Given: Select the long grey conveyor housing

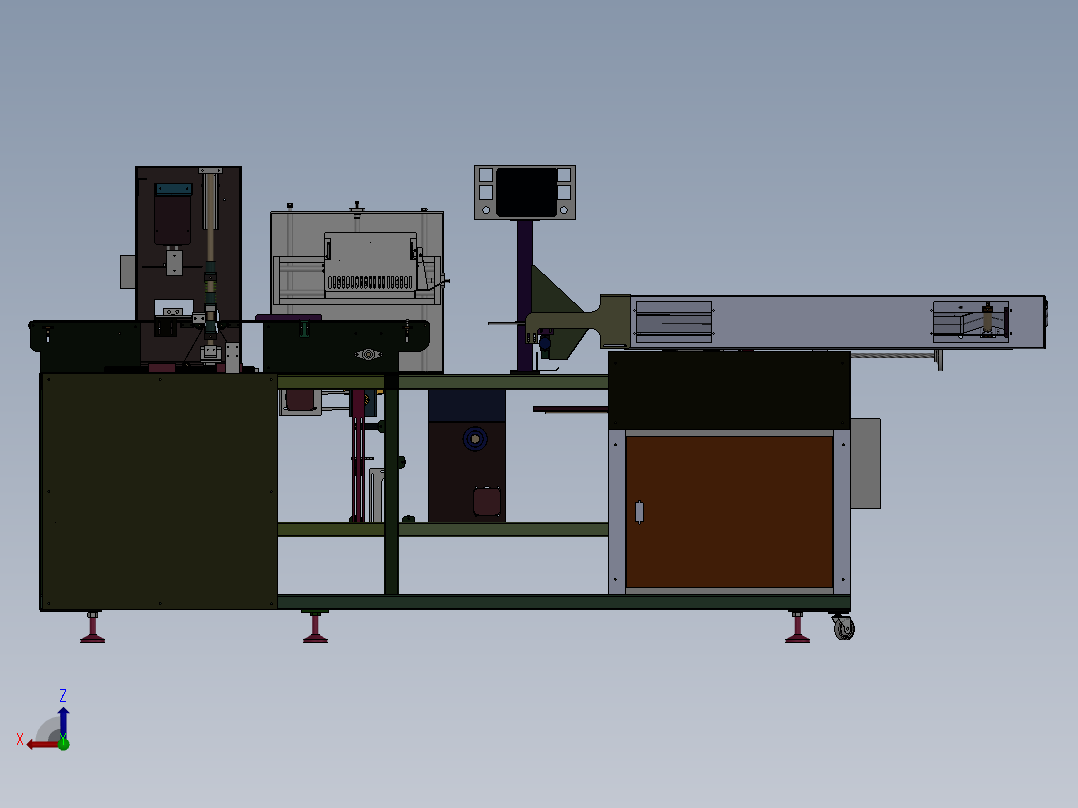Looking at the screenshot, I should click(x=838, y=323).
